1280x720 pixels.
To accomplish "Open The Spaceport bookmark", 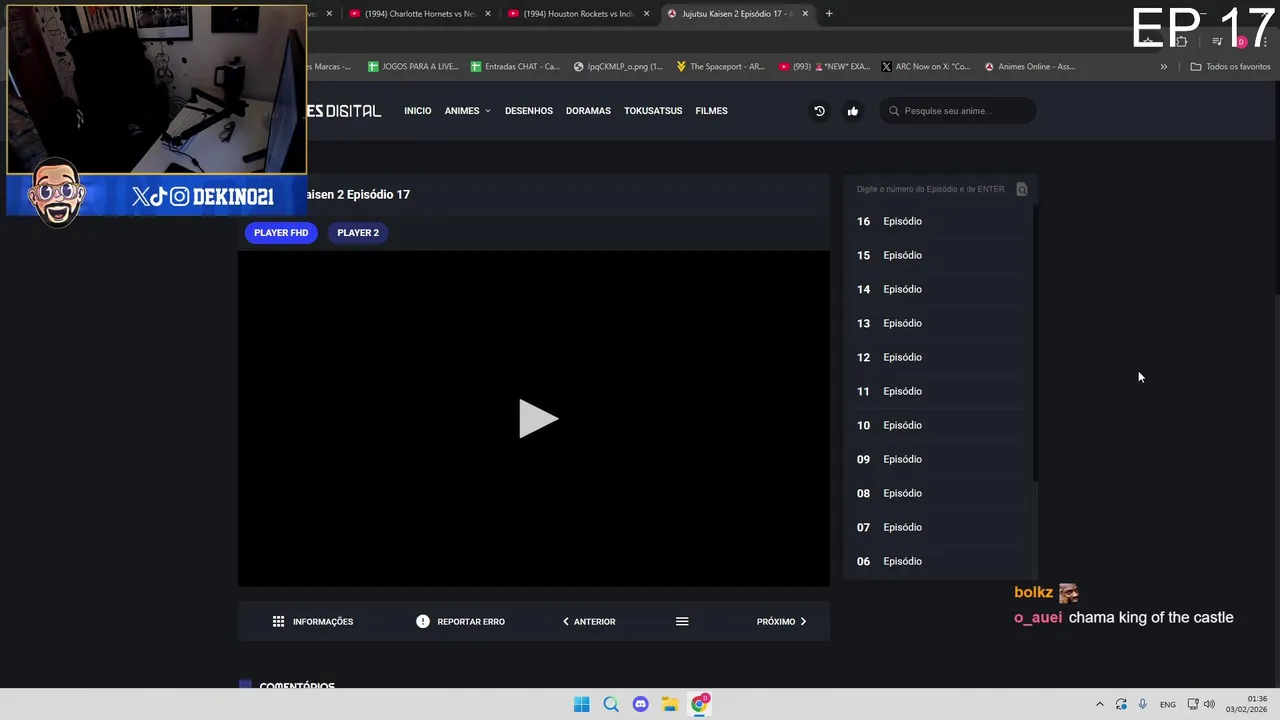I will tap(720, 67).
